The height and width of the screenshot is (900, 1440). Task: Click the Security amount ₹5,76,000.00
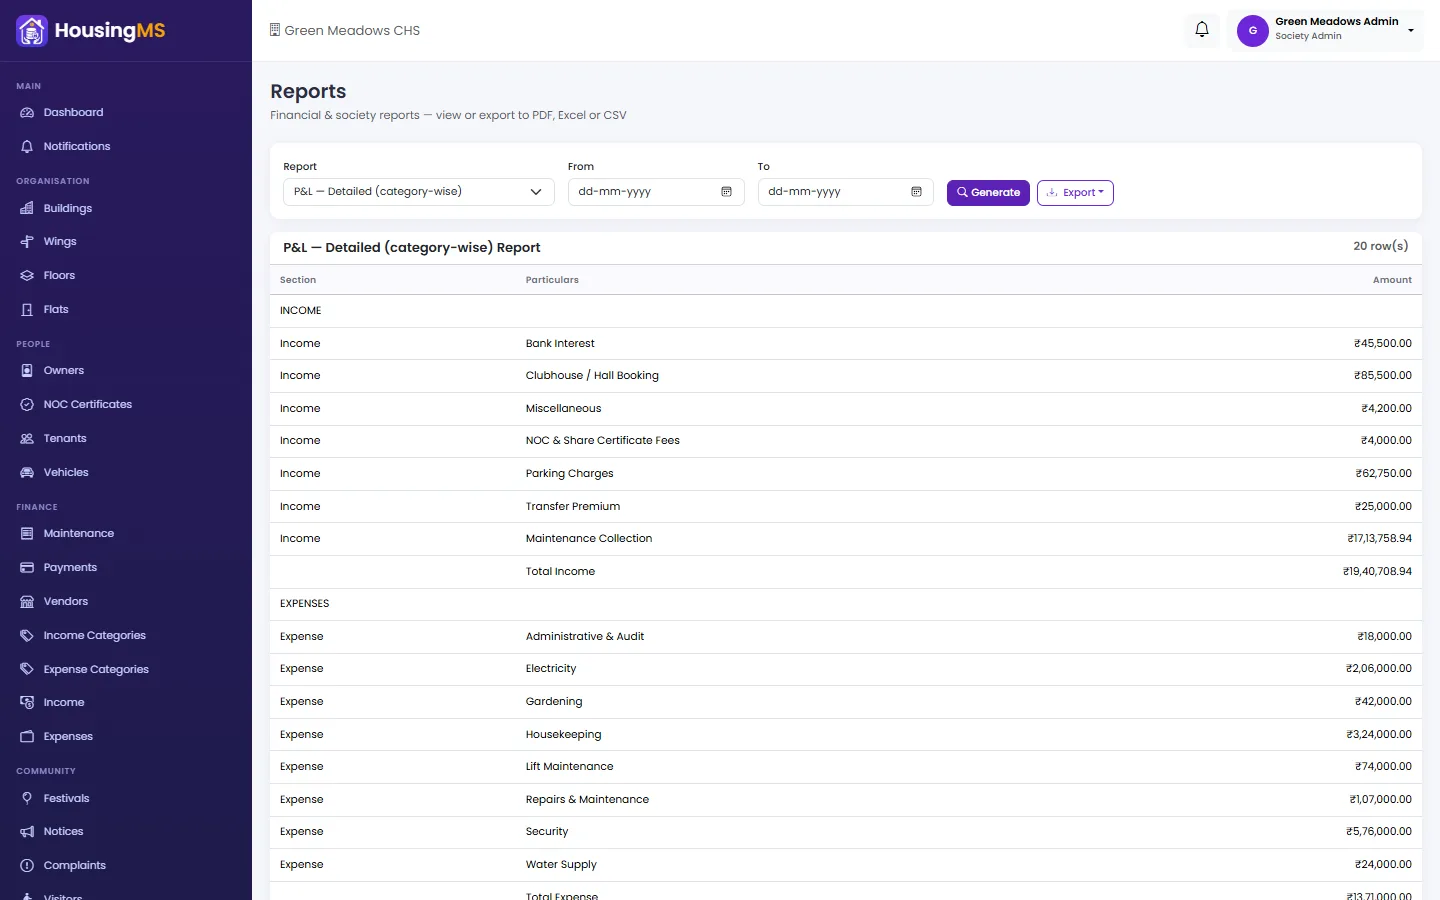pyautogui.click(x=1379, y=832)
